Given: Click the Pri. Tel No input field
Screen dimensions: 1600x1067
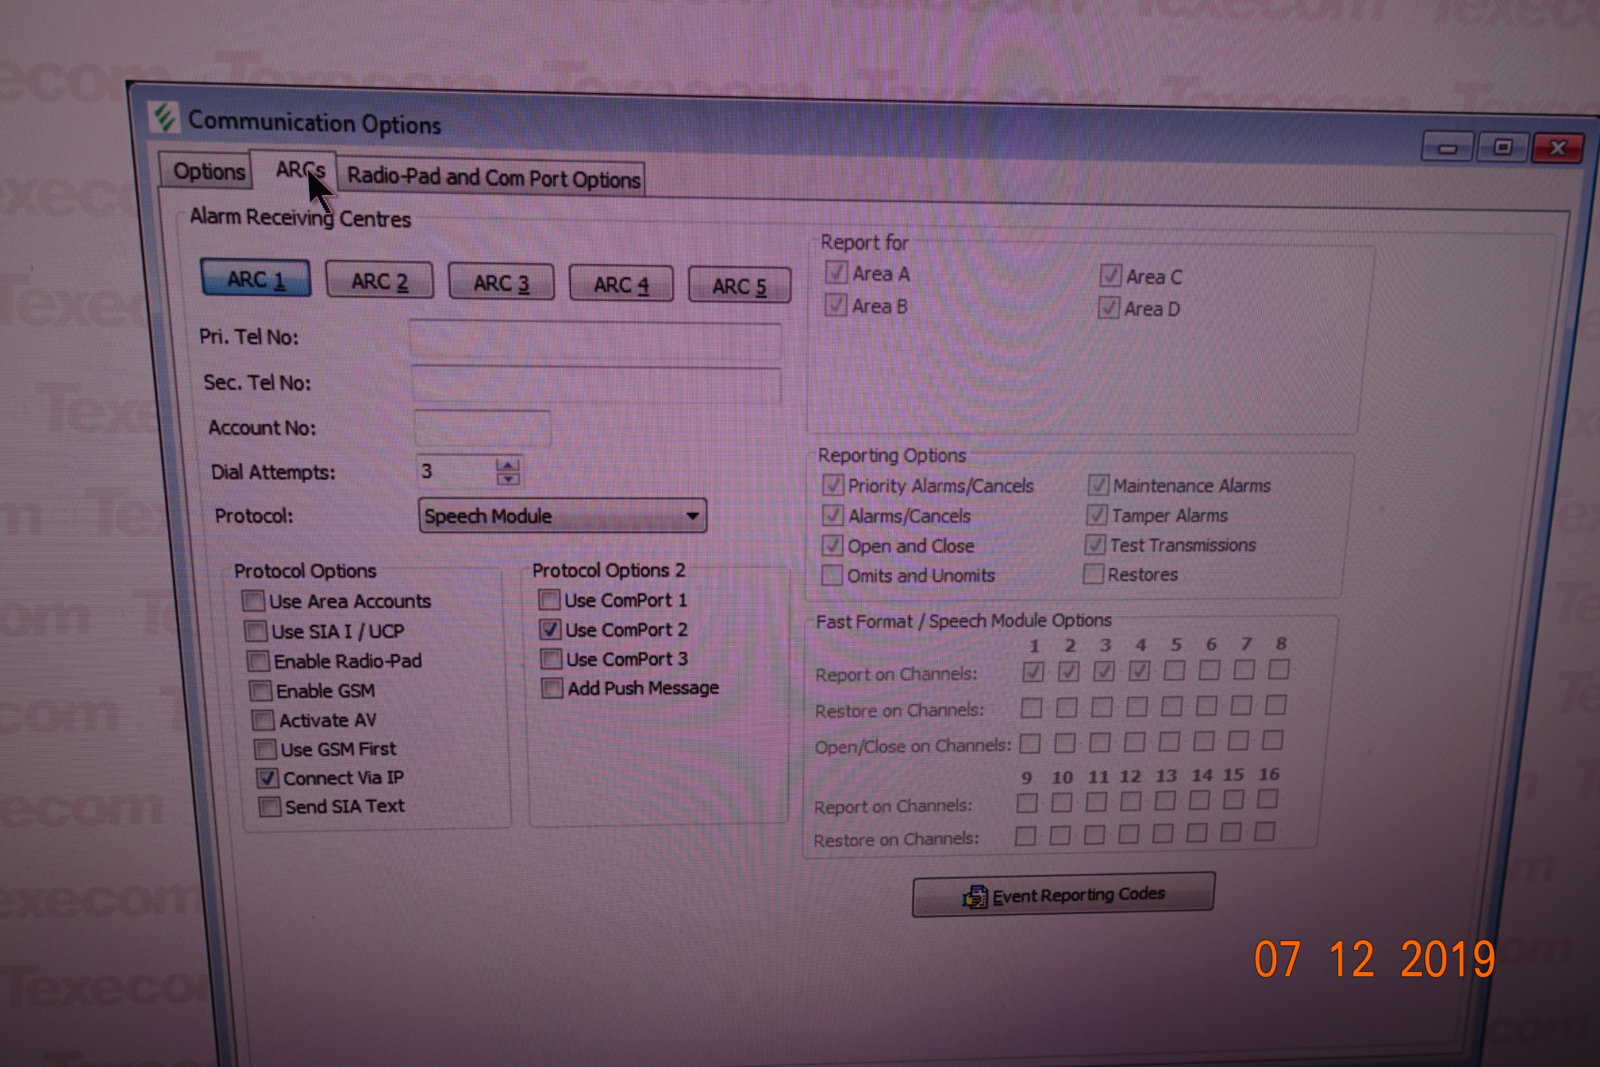Looking at the screenshot, I should [x=594, y=340].
